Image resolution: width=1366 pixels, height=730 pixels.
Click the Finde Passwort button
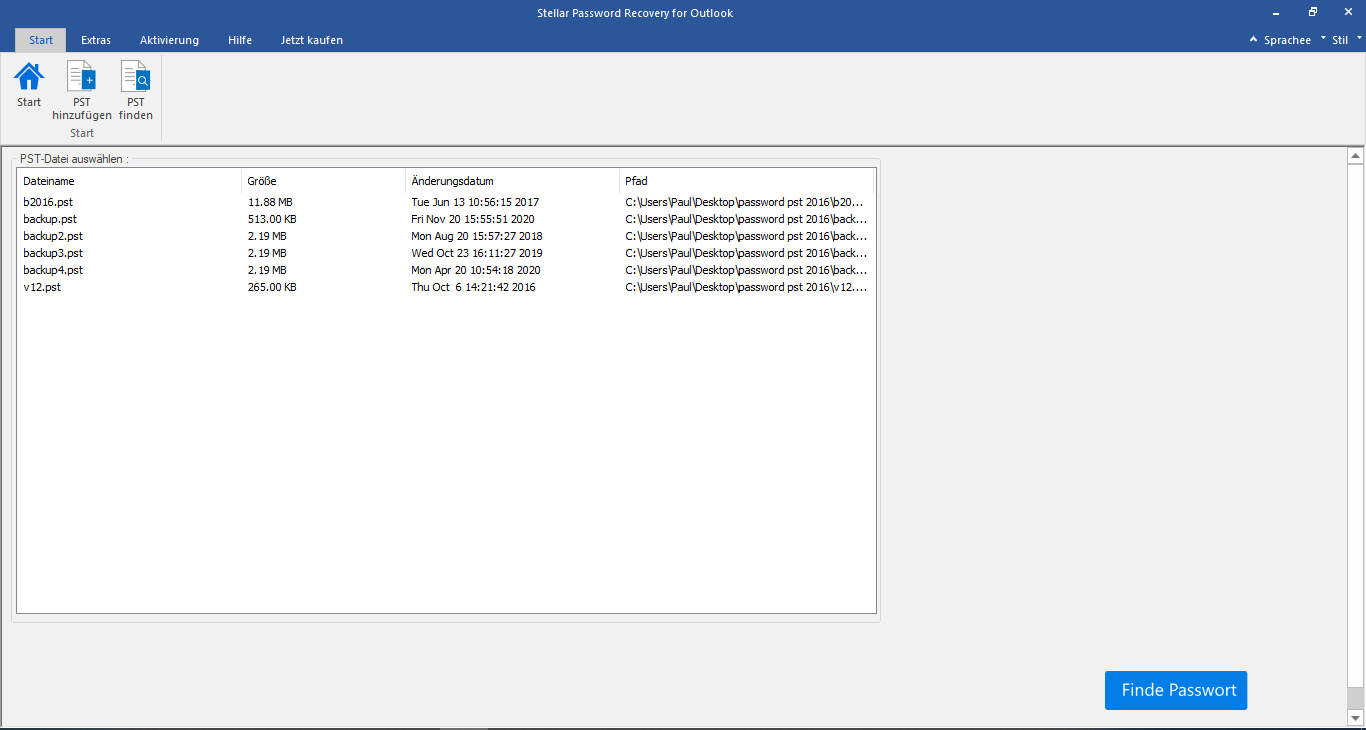pos(1176,690)
